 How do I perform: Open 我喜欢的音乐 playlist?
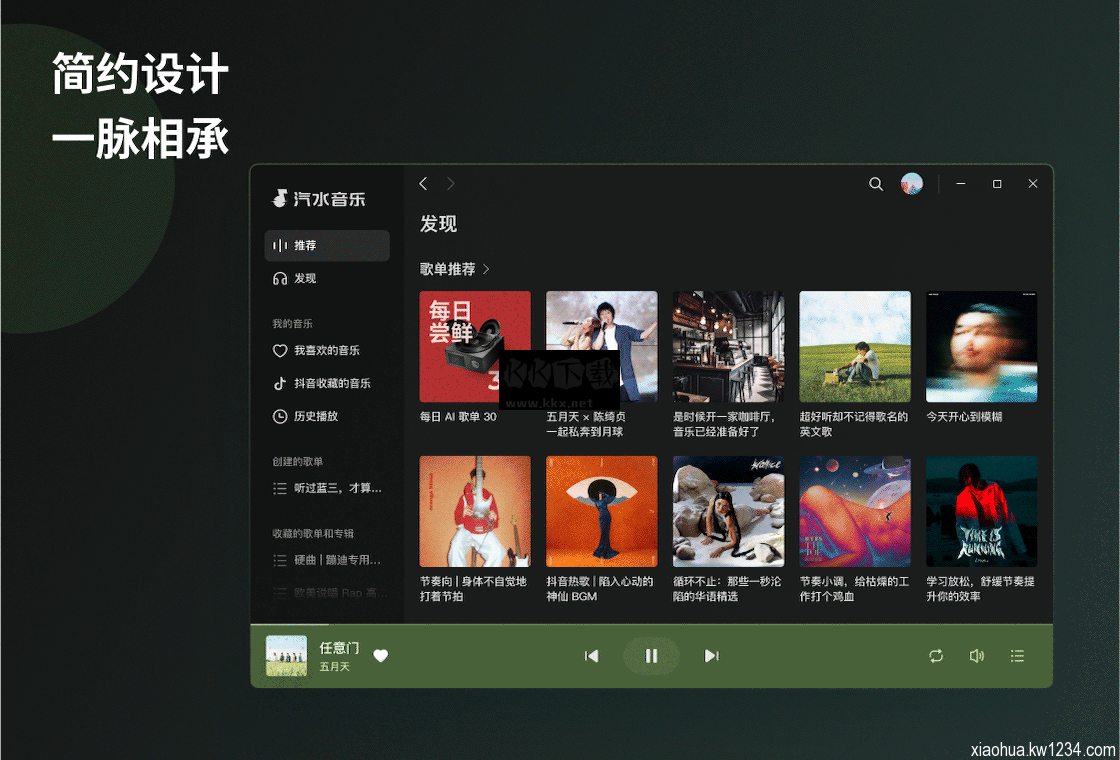click(327, 351)
